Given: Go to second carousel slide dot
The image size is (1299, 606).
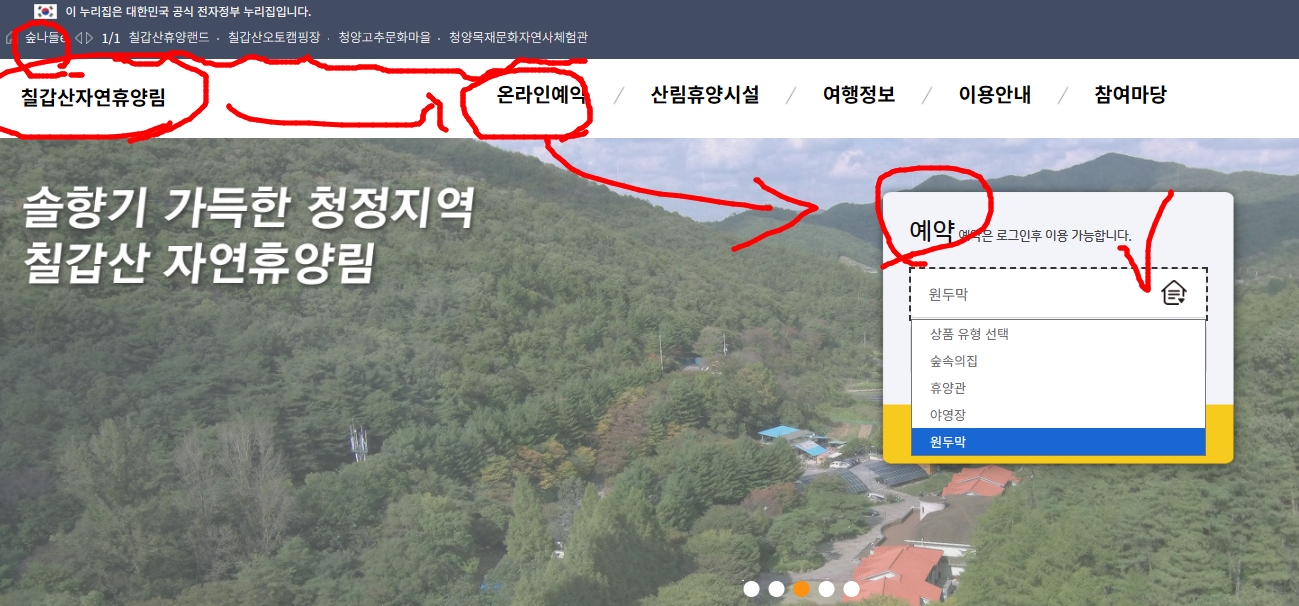Looking at the screenshot, I should click(777, 589).
